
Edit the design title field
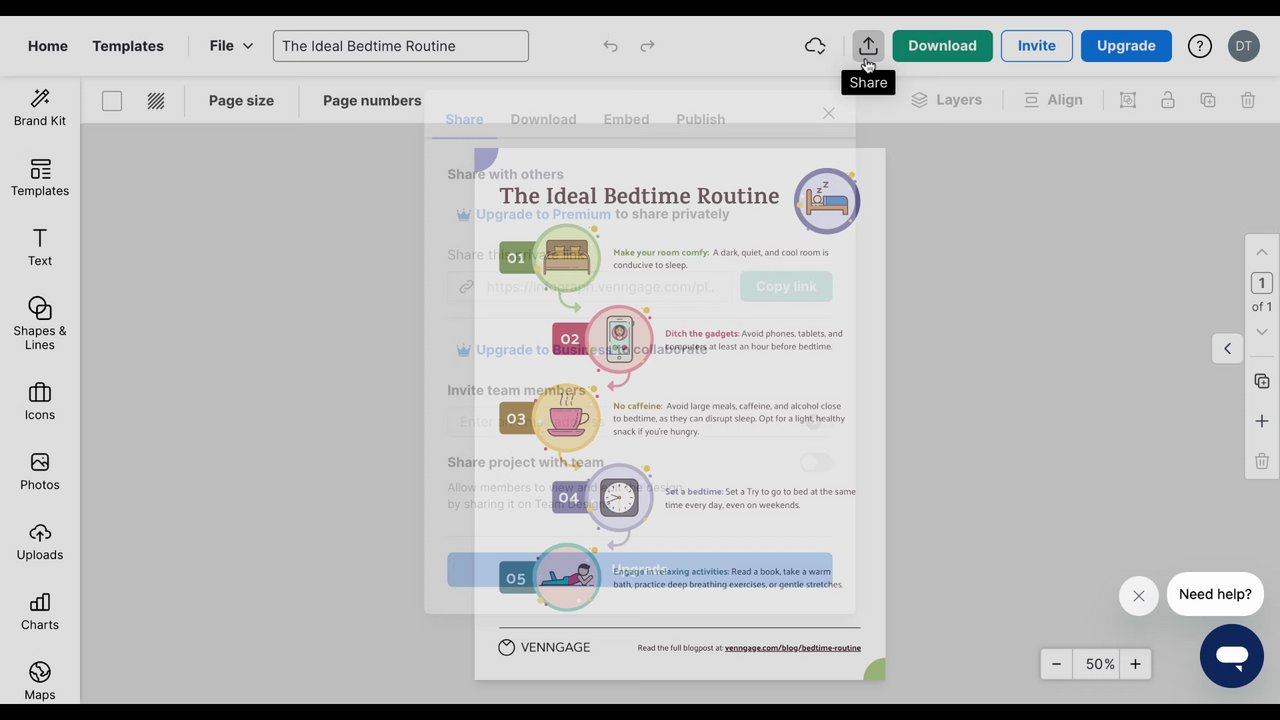click(401, 46)
